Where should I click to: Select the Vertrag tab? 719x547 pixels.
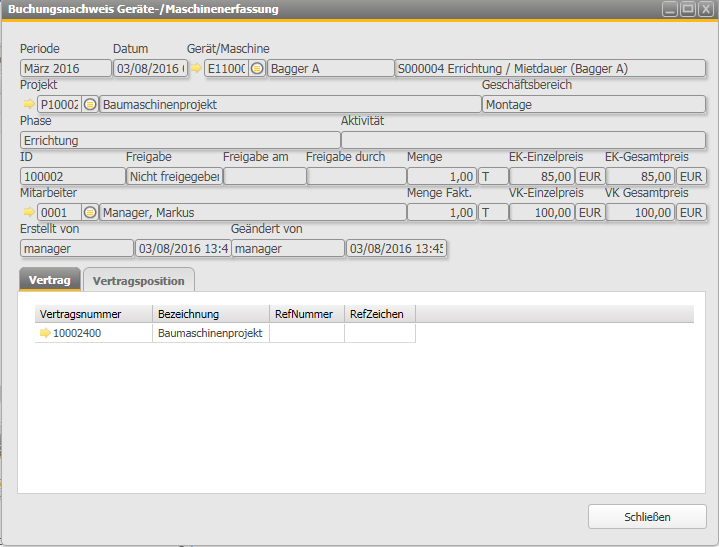[x=49, y=280]
